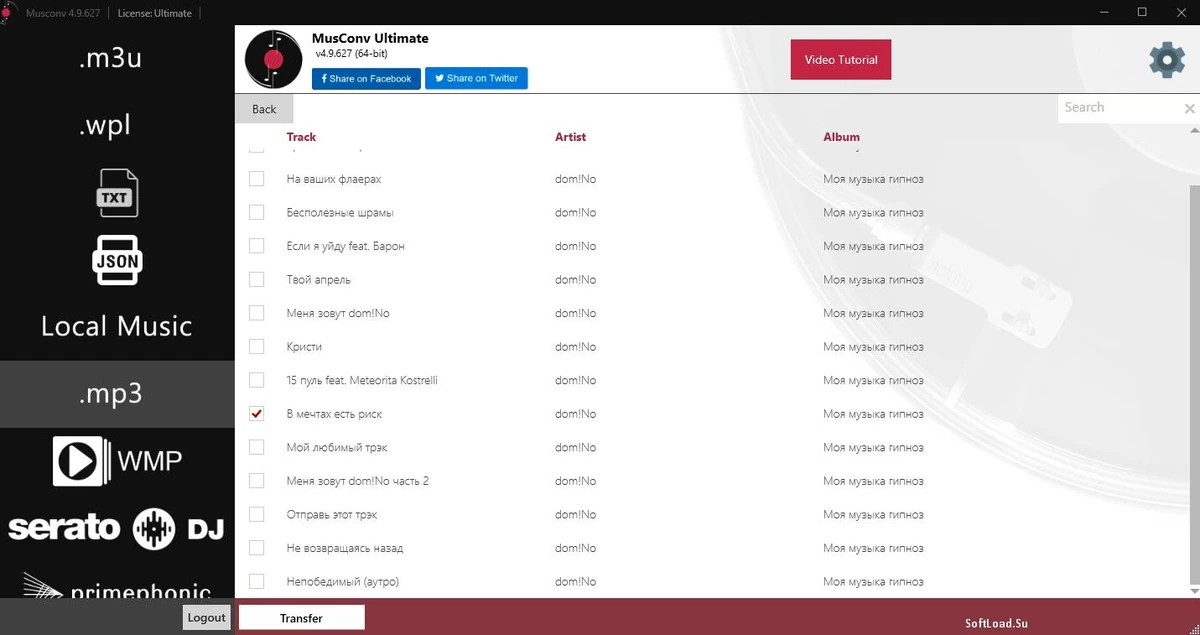This screenshot has width=1200, height=635.
Task: Click artist dom!No in Кристи row
Action: tap(575, 347)
